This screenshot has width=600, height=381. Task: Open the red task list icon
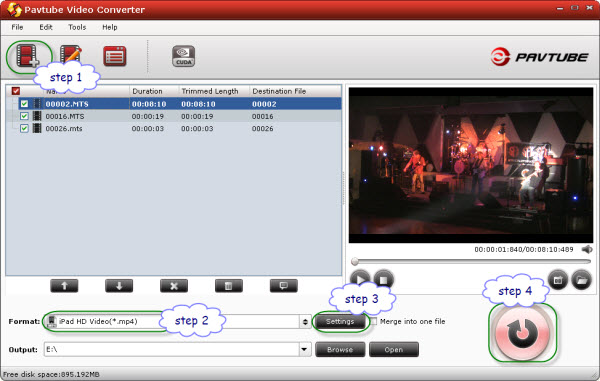pyautogui.click(x=115, y=56)
